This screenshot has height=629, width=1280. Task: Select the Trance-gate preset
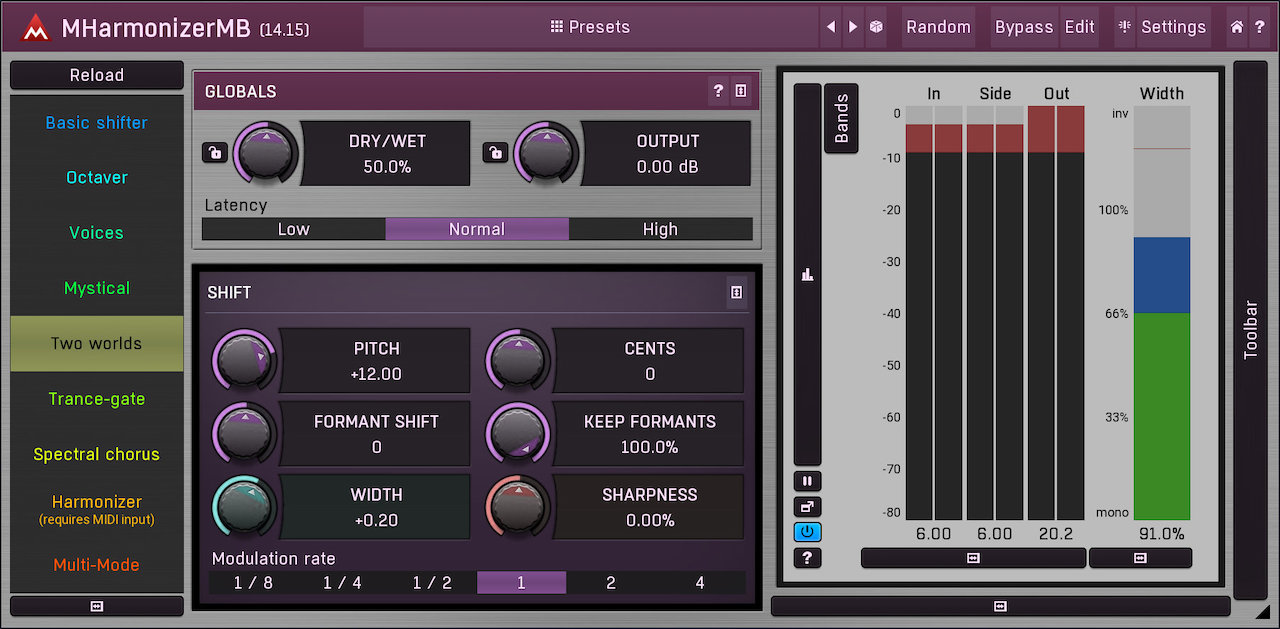[x=97, y=399]
